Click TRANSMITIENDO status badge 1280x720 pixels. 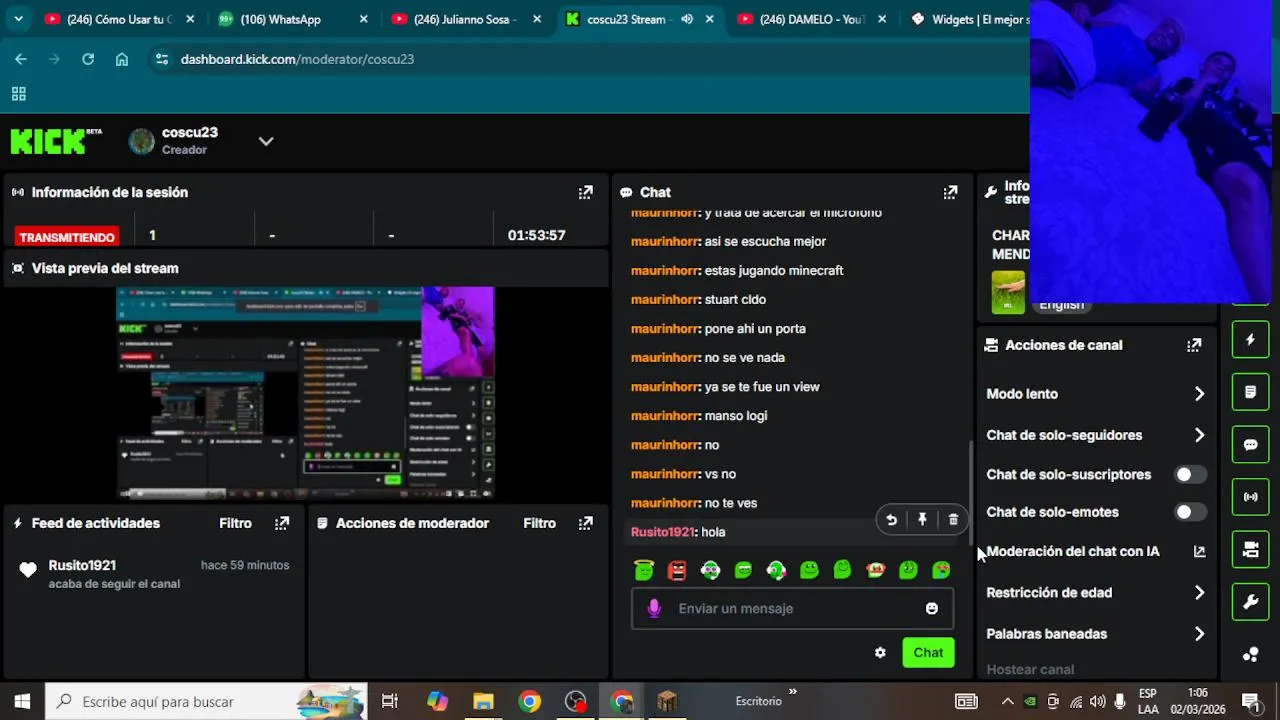pos(67,237)
